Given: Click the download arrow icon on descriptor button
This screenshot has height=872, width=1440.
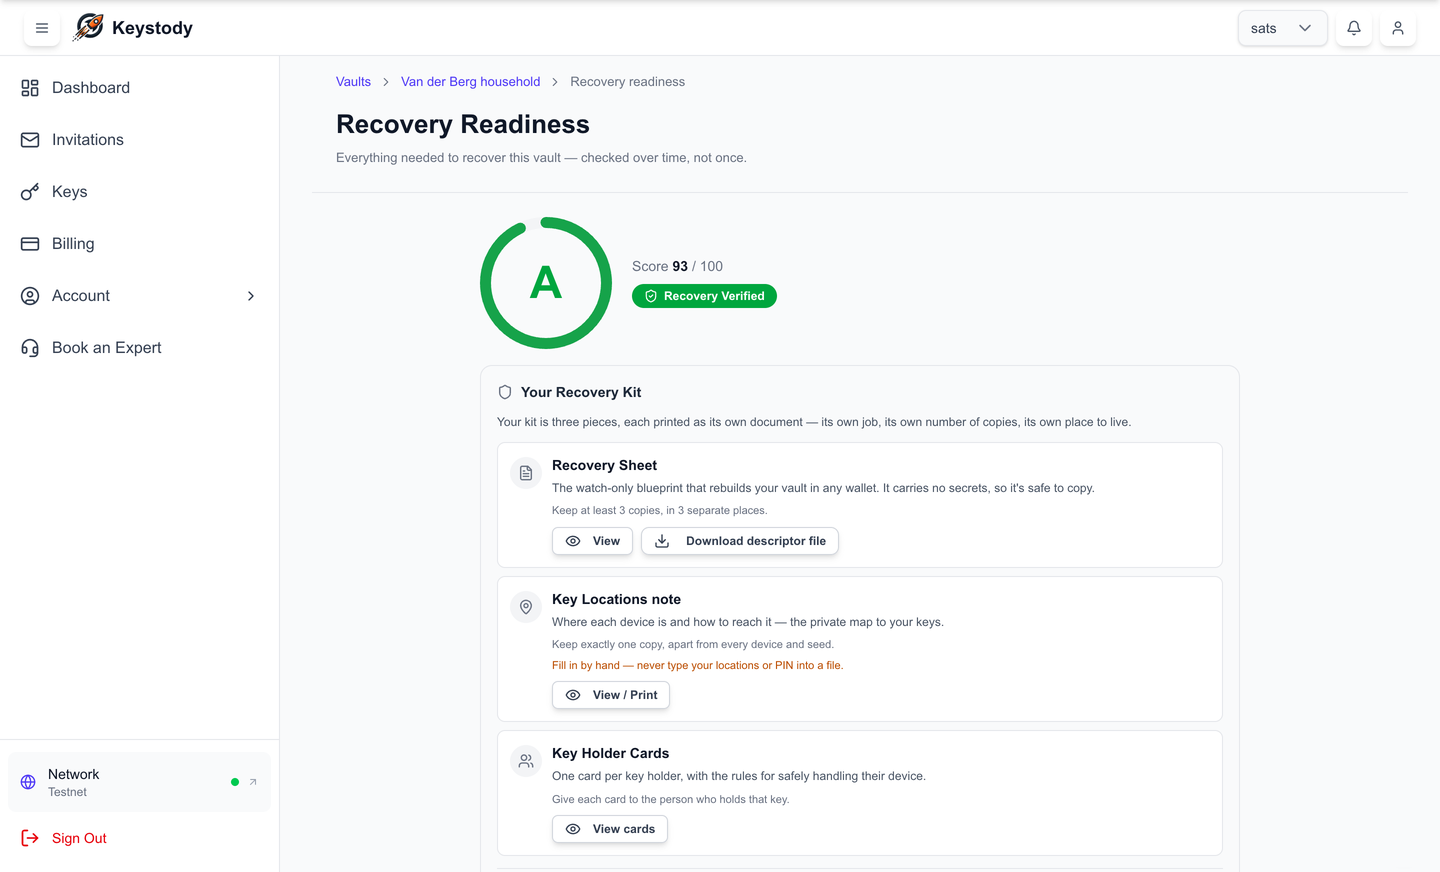Looking at the screenshot, I should point(662,541).
